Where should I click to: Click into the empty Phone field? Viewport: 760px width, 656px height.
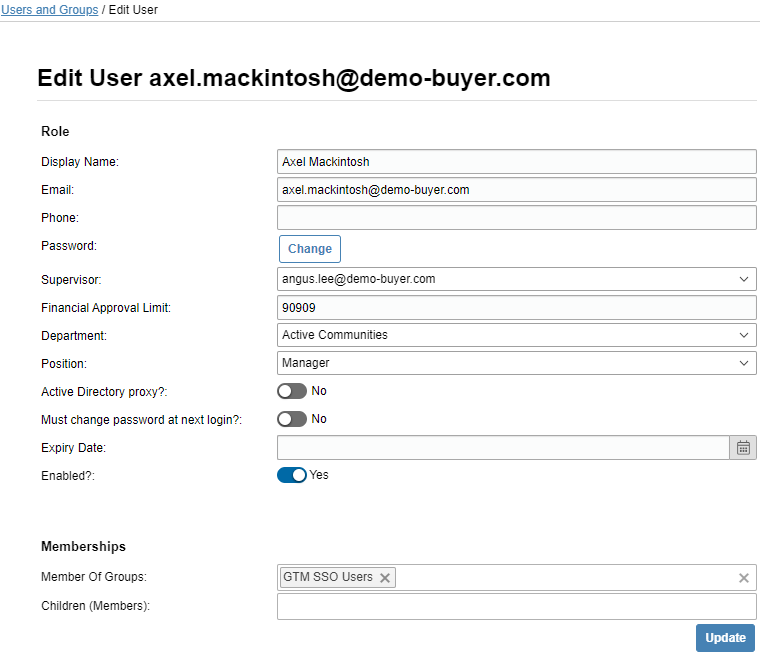pos(517,218)
